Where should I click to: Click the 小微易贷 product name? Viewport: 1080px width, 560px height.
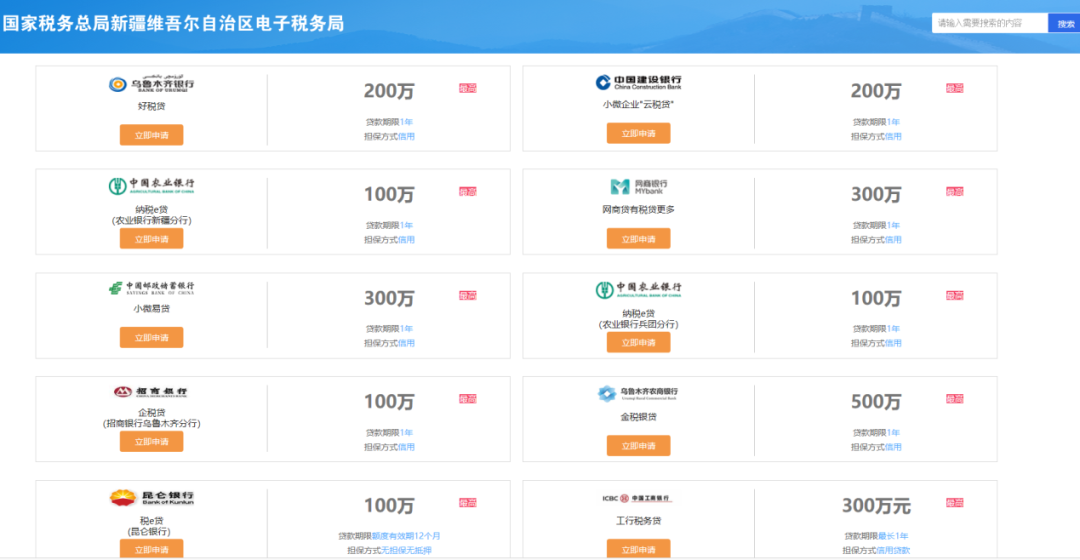click(x=152, y=309)
